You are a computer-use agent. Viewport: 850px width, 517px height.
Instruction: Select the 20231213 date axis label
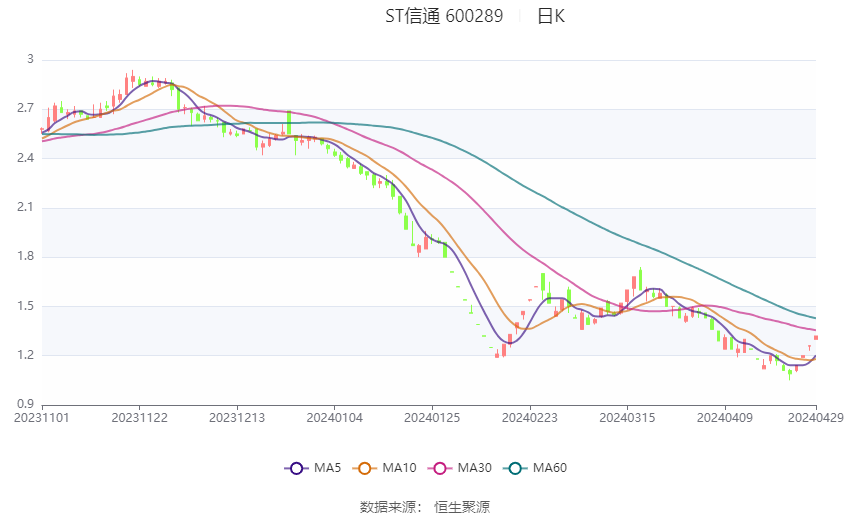tap(237, 418)
